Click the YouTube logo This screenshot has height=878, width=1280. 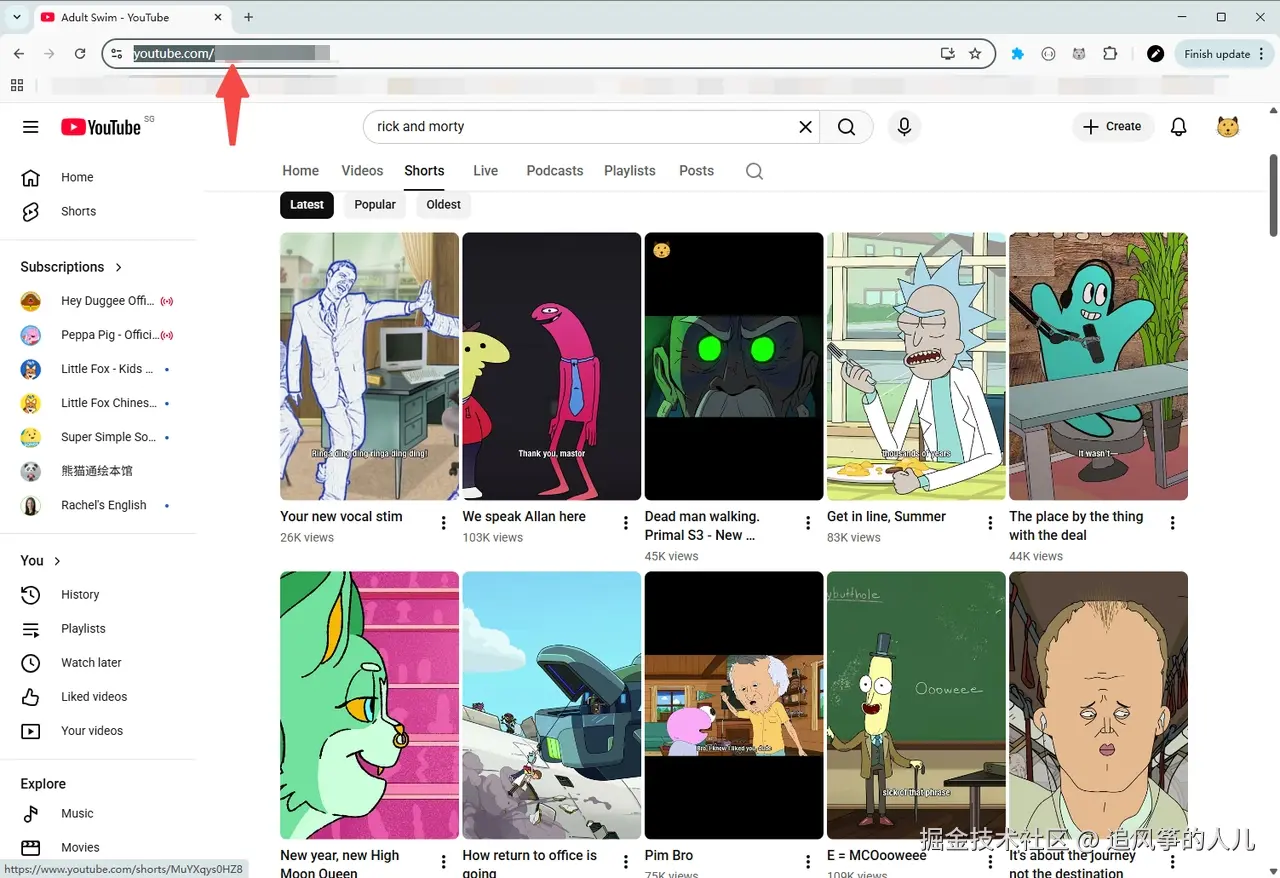click(x=101, y=127)
